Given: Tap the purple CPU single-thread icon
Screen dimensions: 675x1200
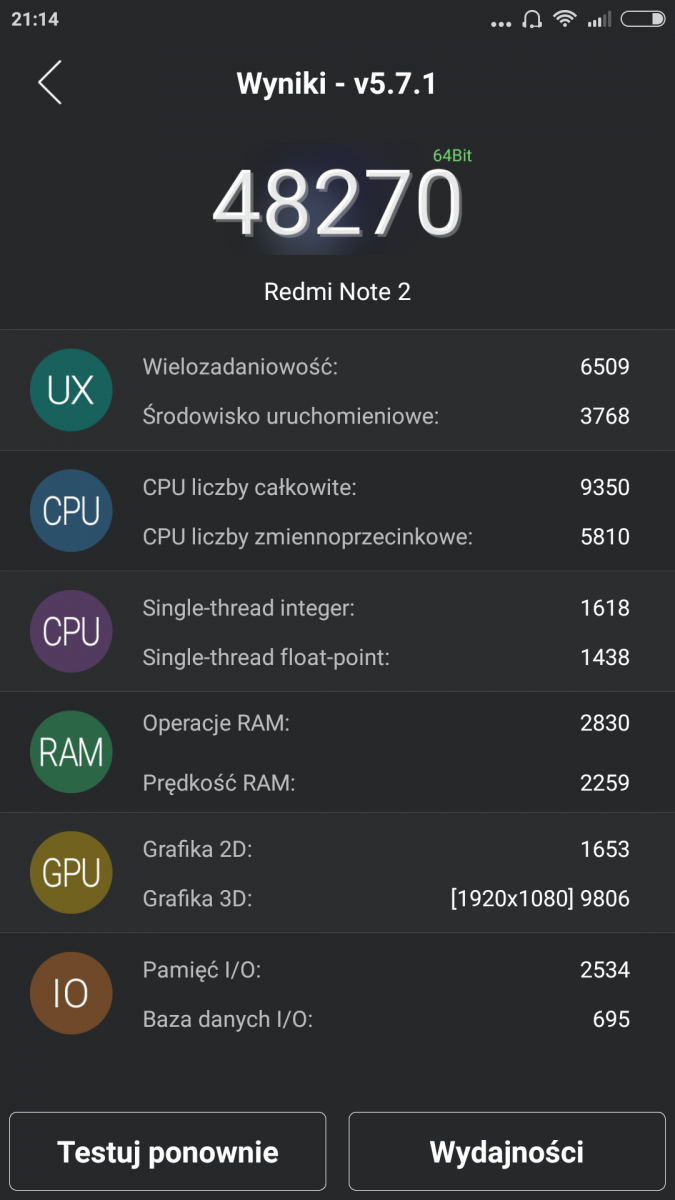Looking at the screenshot, I should 71,632.
